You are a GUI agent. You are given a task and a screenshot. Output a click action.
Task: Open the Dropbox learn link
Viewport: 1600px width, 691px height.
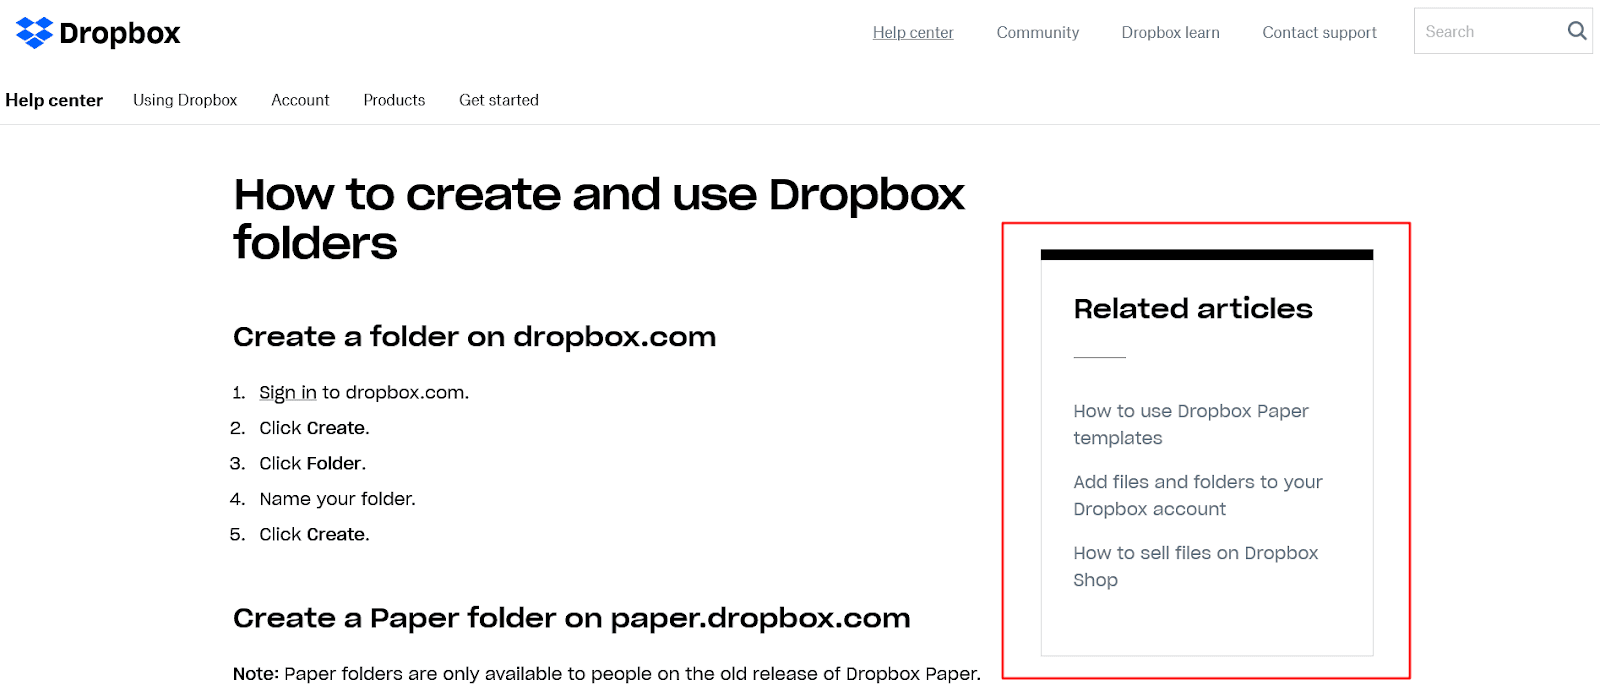point(1170,33)
